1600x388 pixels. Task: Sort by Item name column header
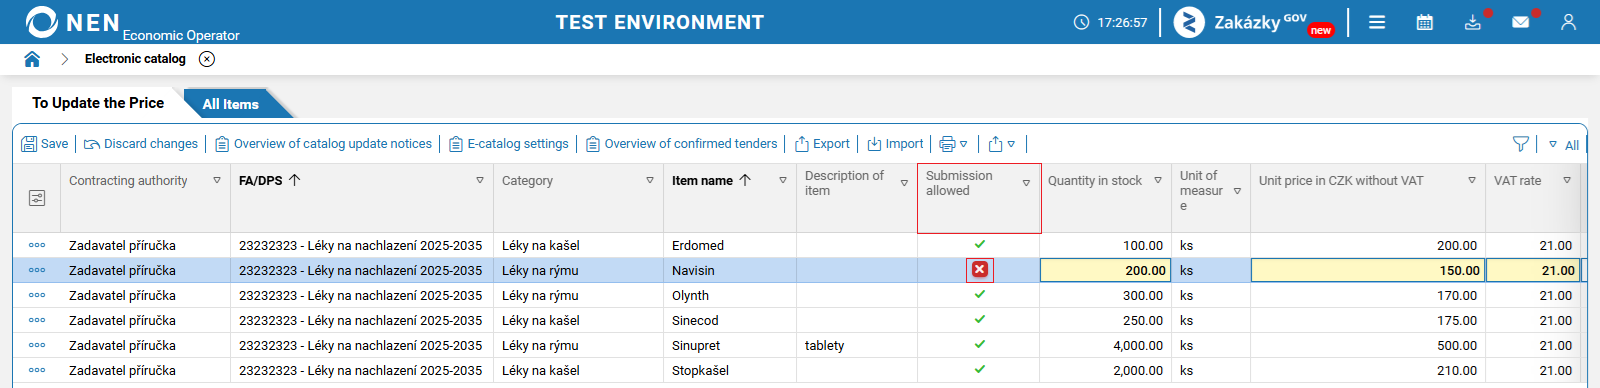click(x=711, y=180)
